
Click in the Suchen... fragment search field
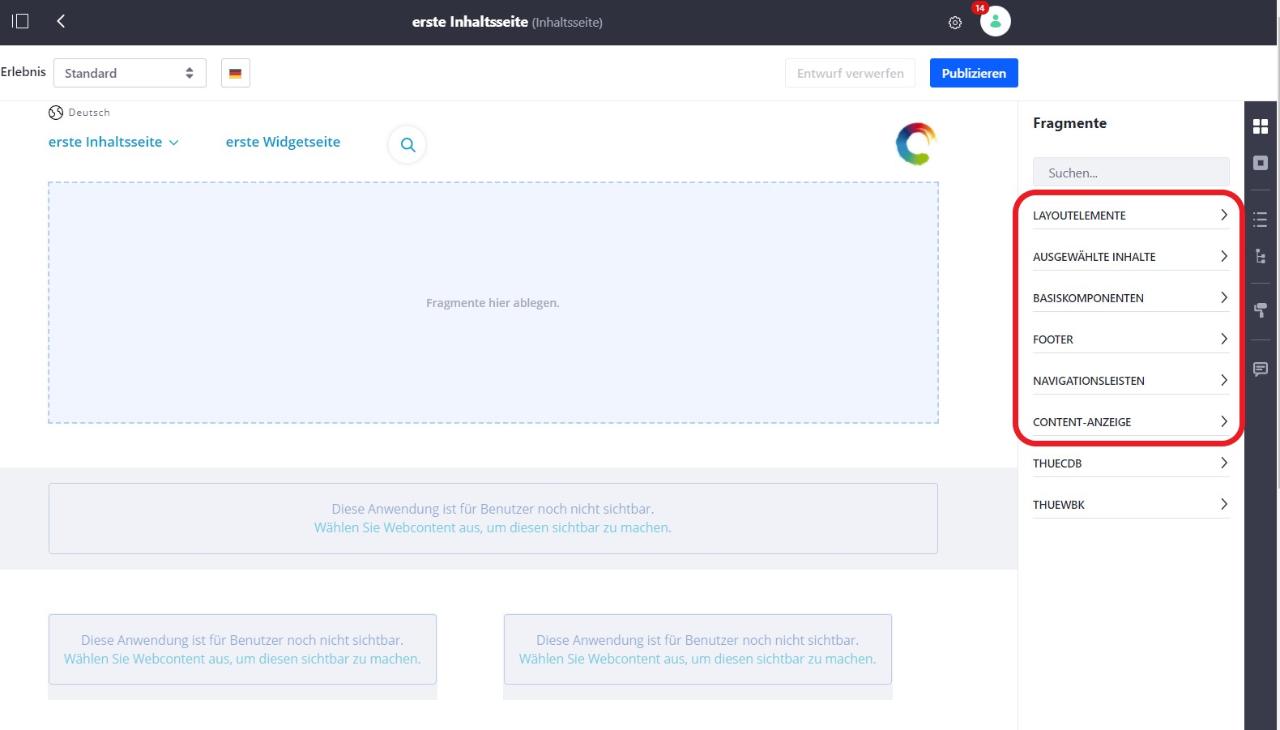coord(1131,173)
